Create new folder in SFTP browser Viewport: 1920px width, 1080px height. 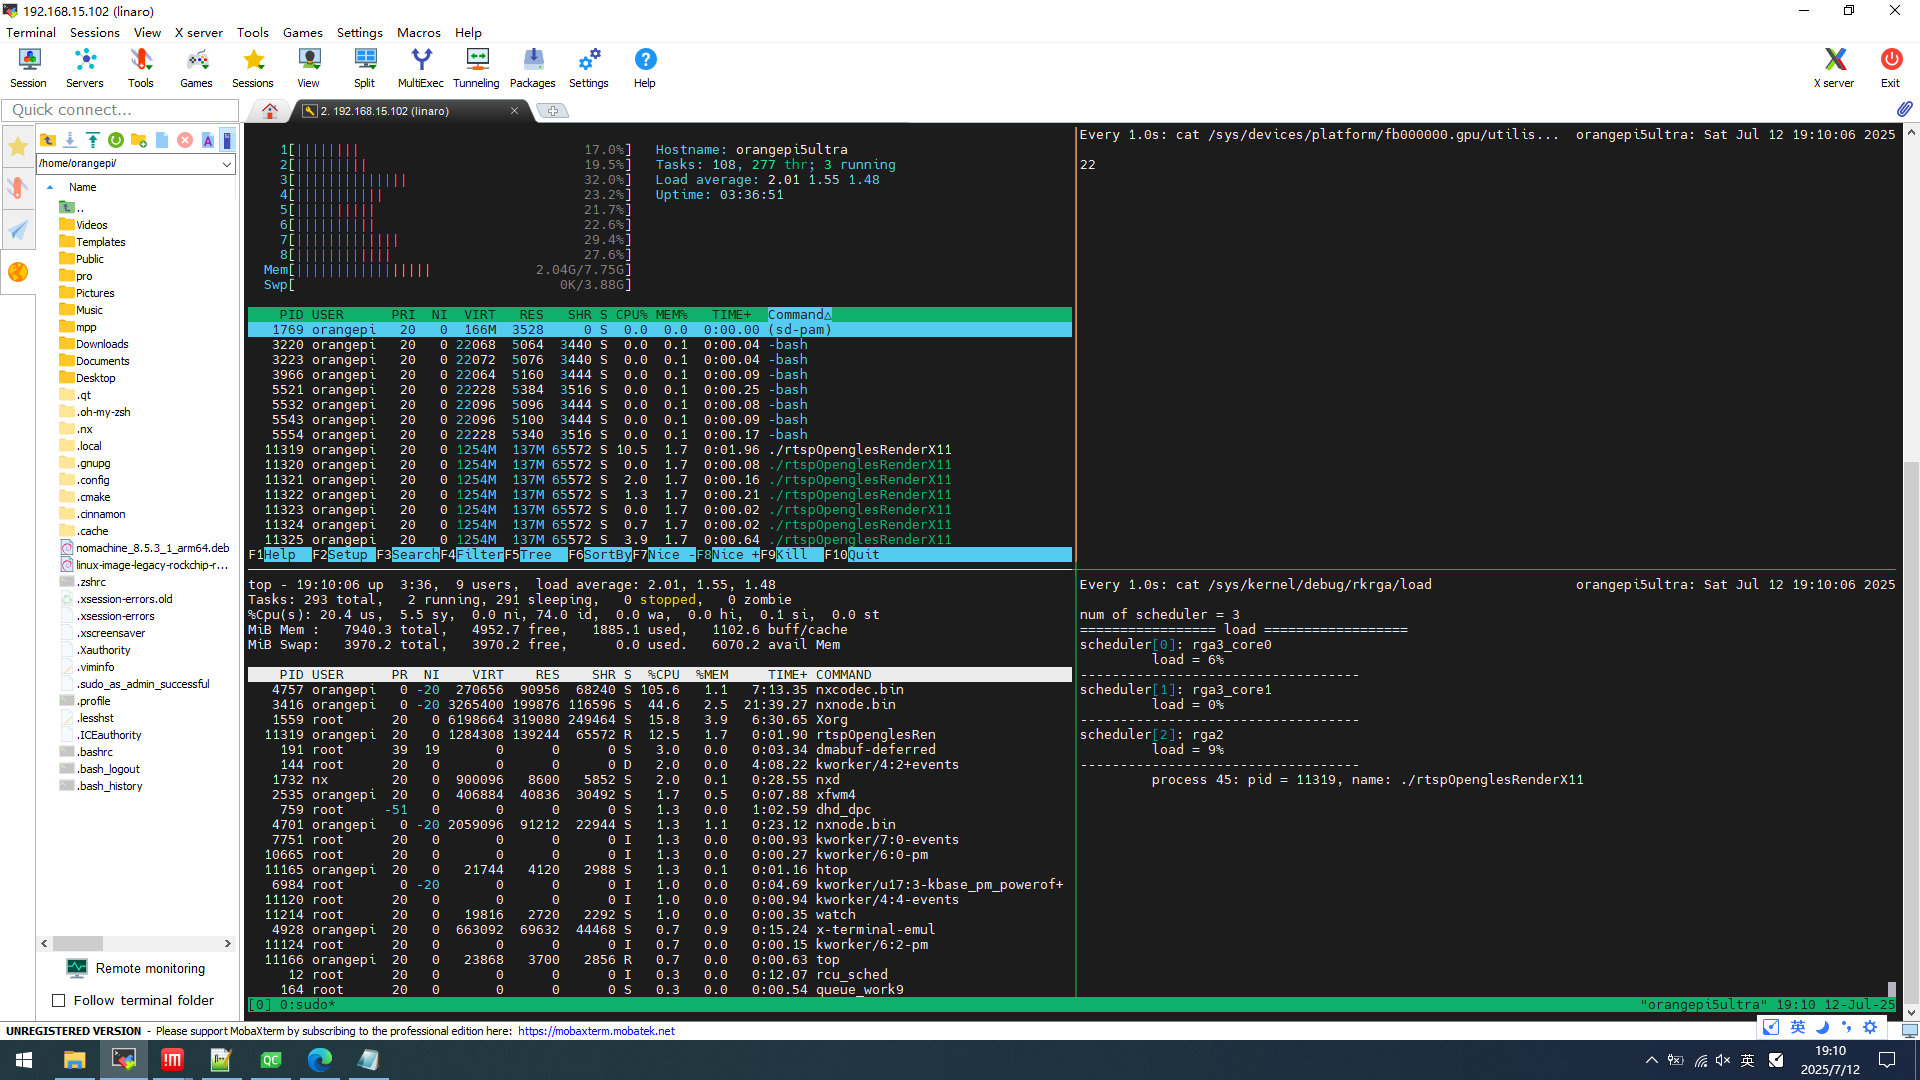[x=139, y=140]
